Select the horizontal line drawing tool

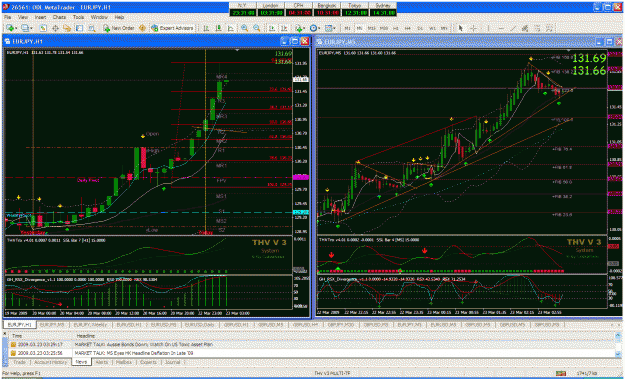pyautogui.click(x=501, y=28)
